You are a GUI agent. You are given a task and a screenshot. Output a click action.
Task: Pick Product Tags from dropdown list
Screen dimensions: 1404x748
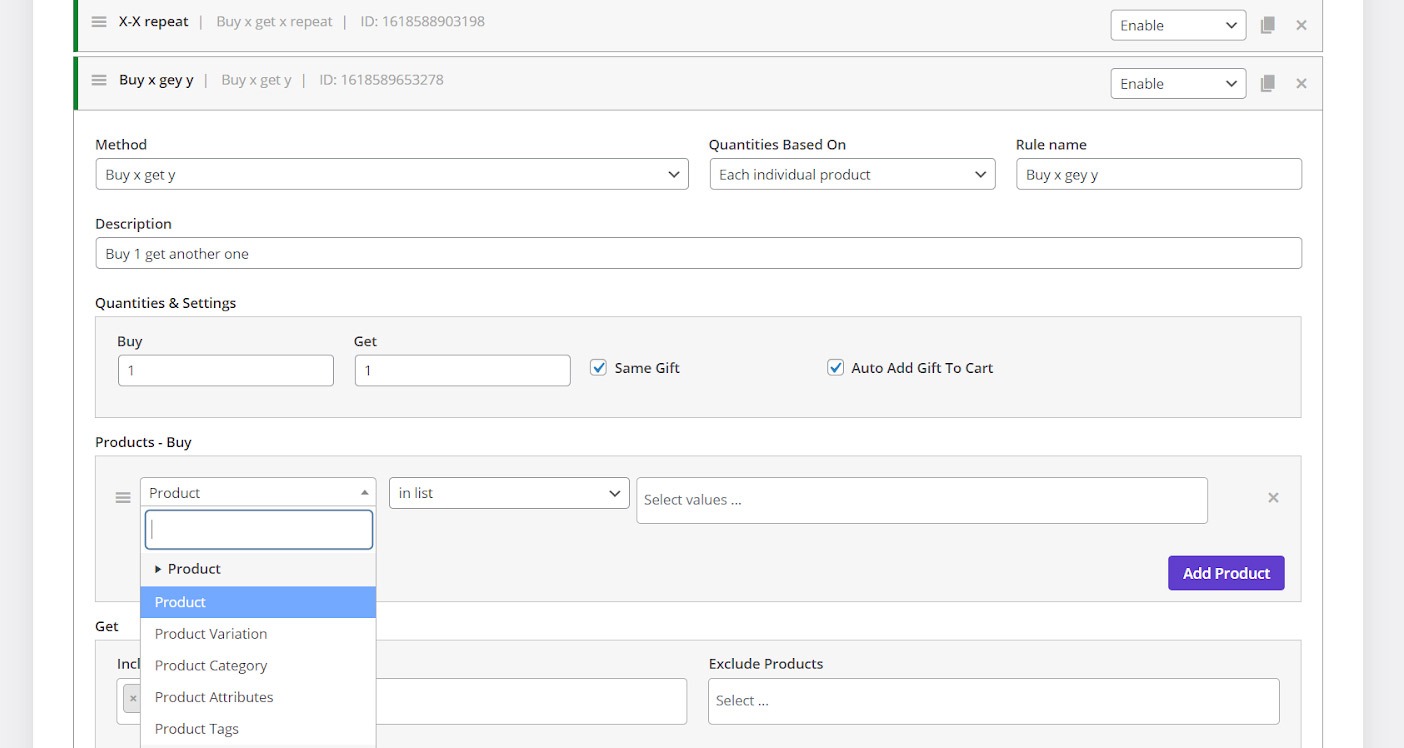[x=197, y=729]
